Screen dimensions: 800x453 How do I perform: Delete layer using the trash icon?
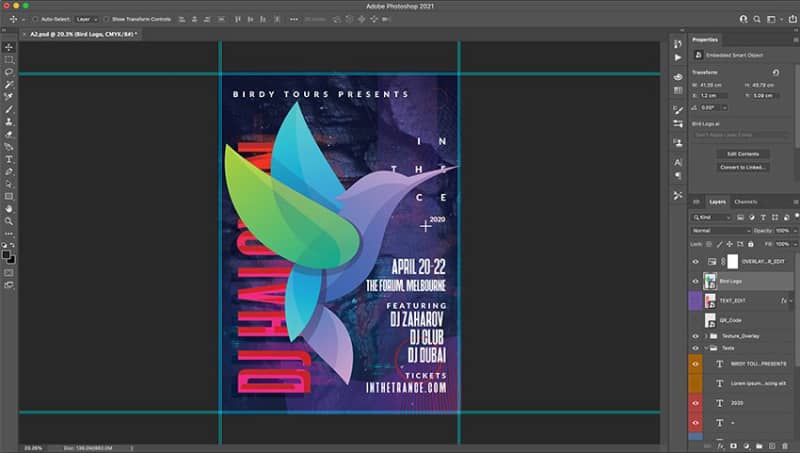click(785, 446)
